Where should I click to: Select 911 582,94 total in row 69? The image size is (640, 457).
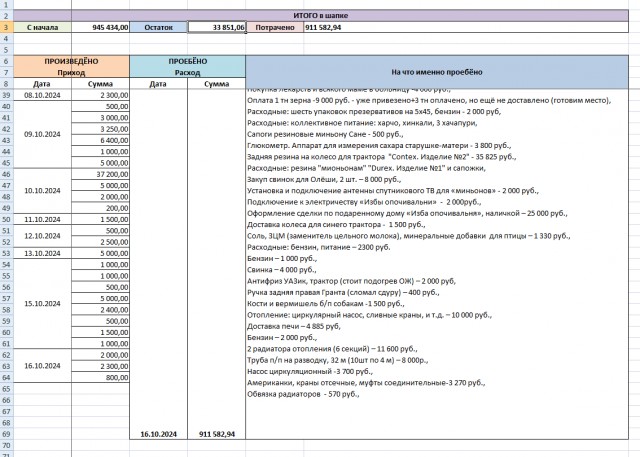pos(217,434)
